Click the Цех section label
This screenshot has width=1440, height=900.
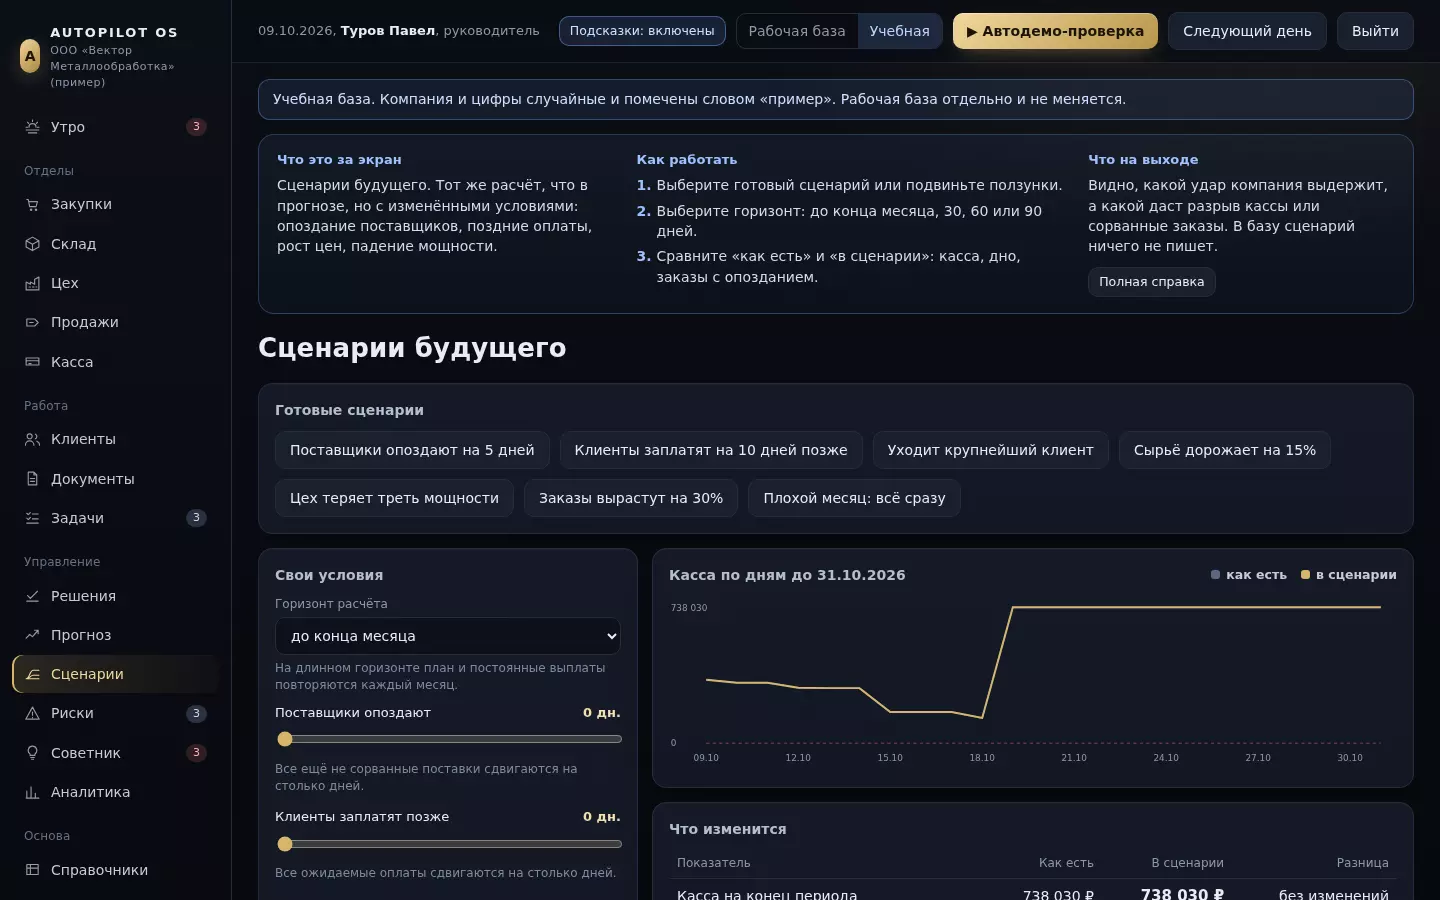click(65, 283)
